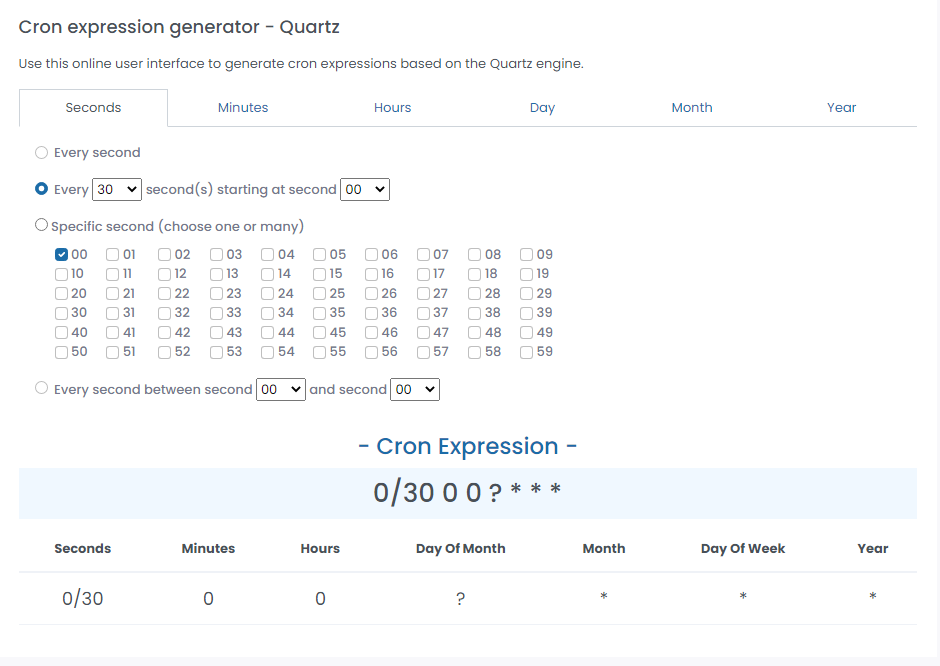Screen dimensions: 940x666
Task: Open the interval seconds dropdown showing 30
Action: [x=116, y=189]
